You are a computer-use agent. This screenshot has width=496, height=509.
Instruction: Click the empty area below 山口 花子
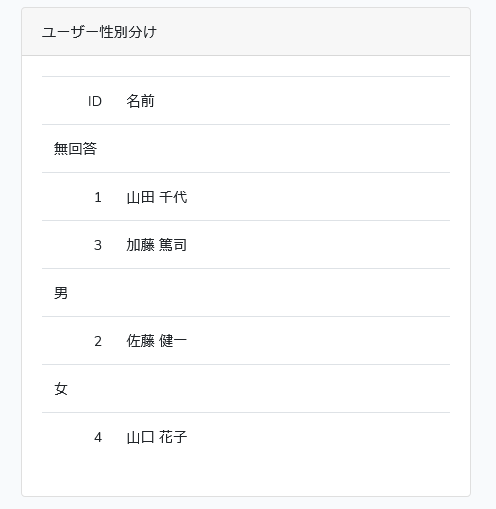[246, 478]
